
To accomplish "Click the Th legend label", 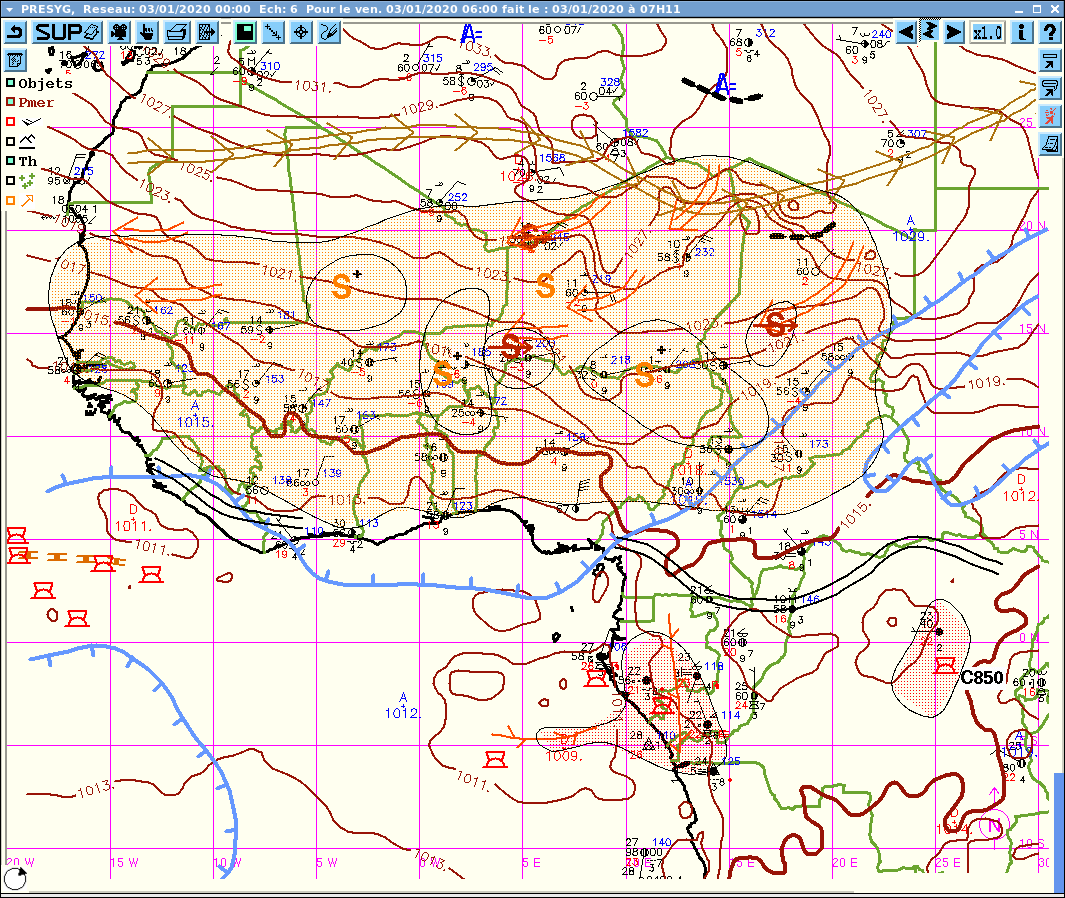I will tap(28, 161).
